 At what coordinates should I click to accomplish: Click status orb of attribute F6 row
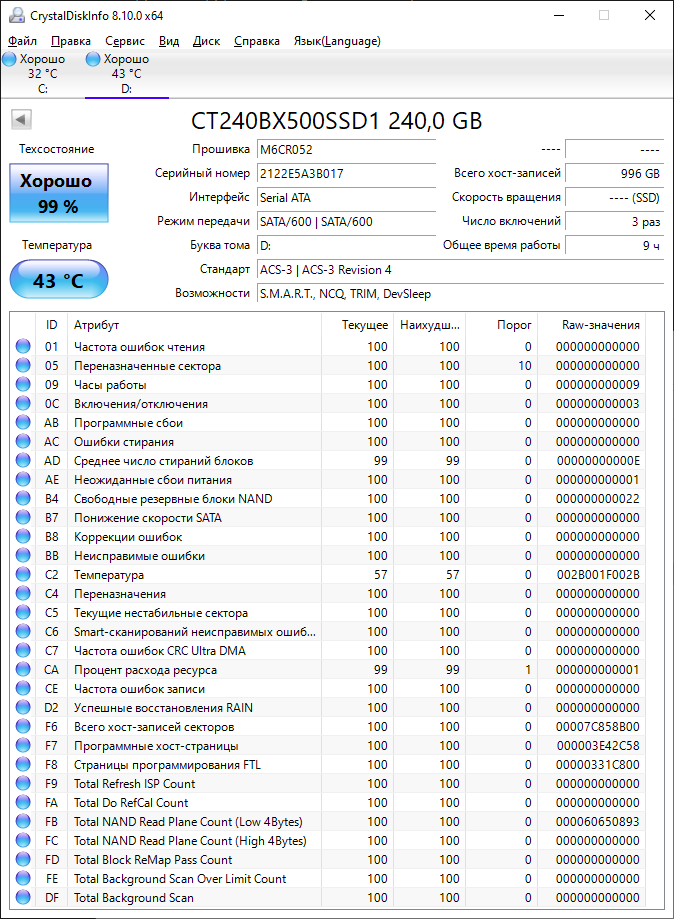[x=23, y=727]
